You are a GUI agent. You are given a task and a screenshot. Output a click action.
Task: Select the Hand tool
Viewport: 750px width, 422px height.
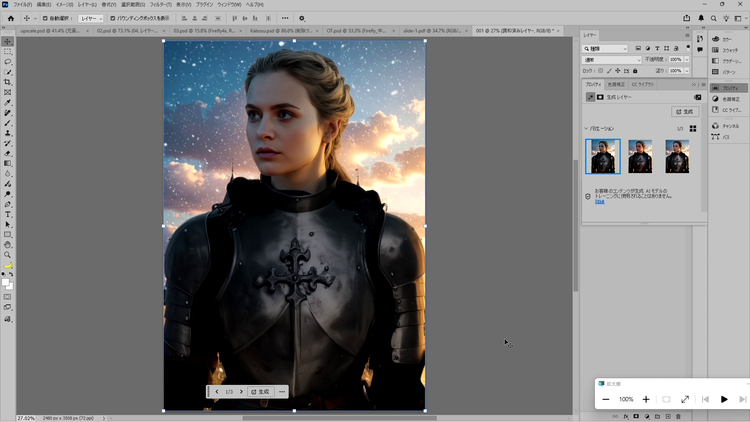7,245
